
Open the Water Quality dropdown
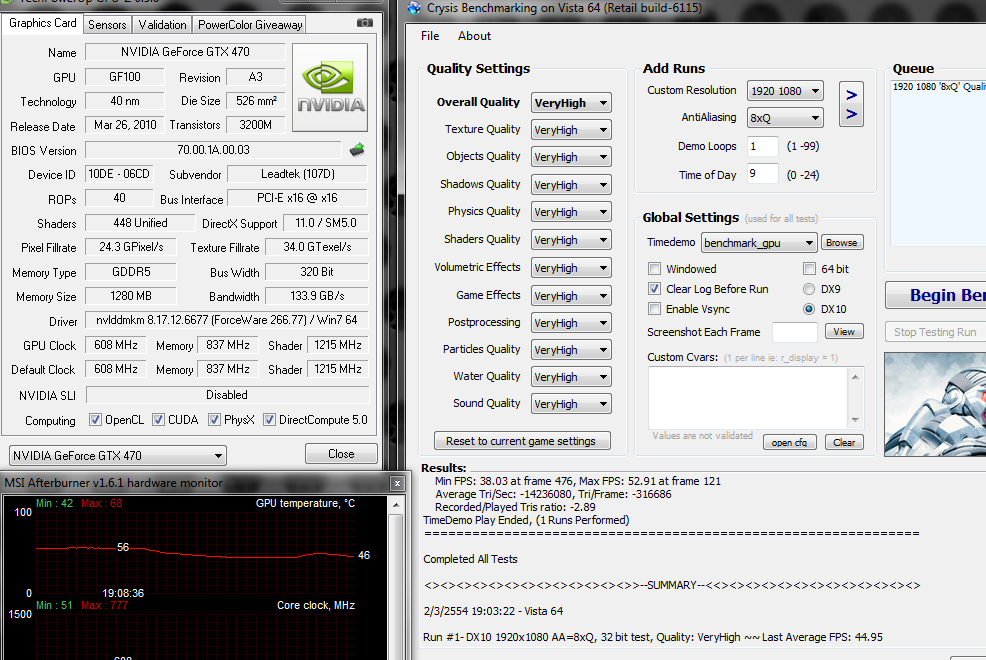tap(571, 377)
